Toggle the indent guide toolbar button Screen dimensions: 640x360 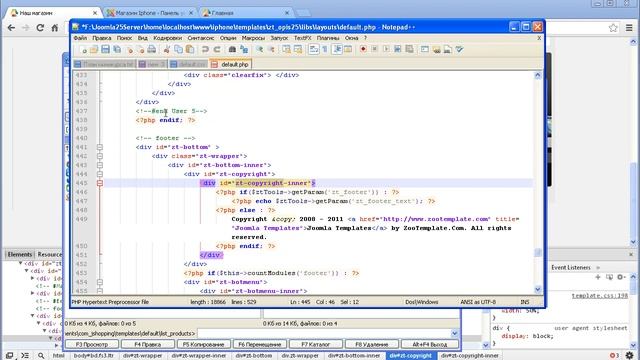tap(337, 49)
